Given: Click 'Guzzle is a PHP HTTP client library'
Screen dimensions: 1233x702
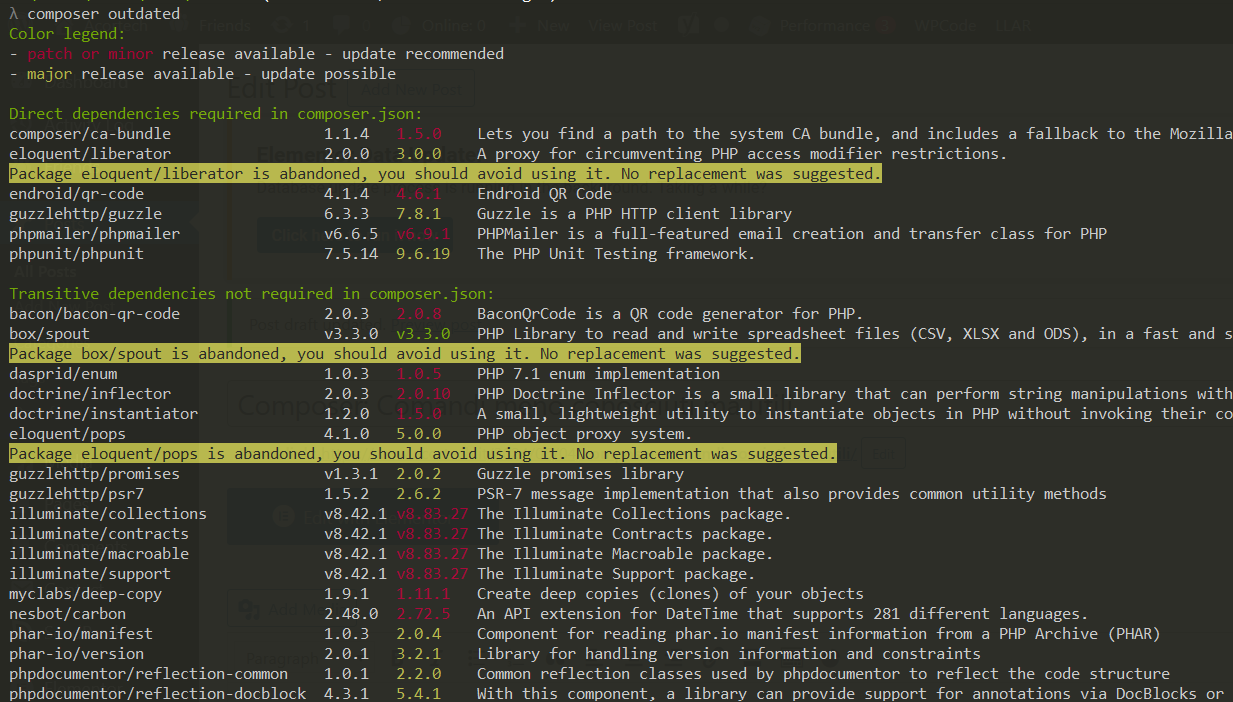Looking at the screenshot, I should [634, 214].
